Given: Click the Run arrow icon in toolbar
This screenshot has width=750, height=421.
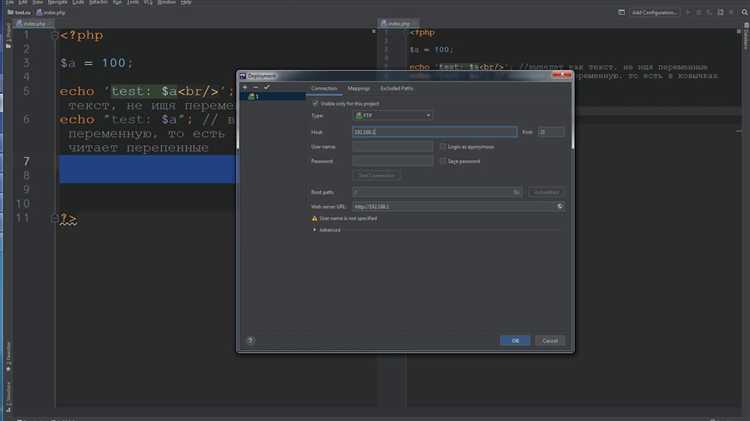Looking at the screenshot, I should 688,12.
